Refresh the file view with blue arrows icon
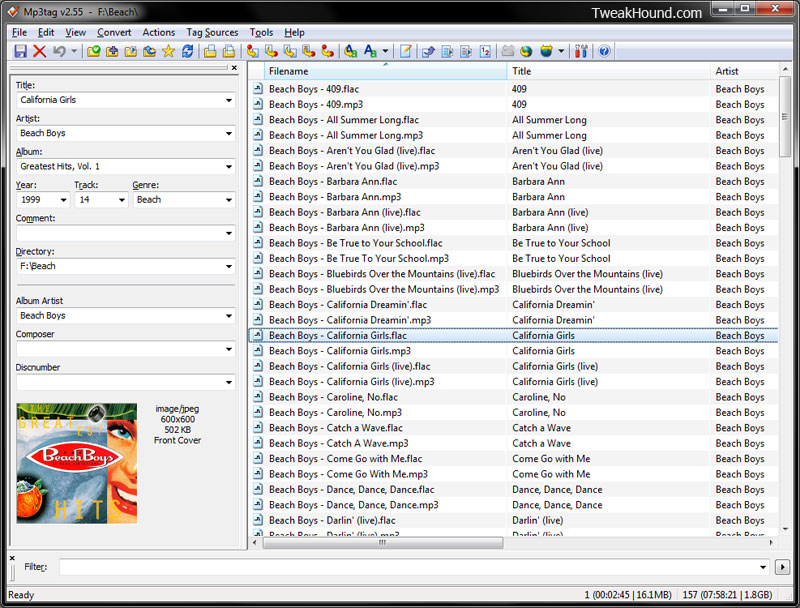Image resolution: width=800 pixels, height=608 pixels. (187, 51)
